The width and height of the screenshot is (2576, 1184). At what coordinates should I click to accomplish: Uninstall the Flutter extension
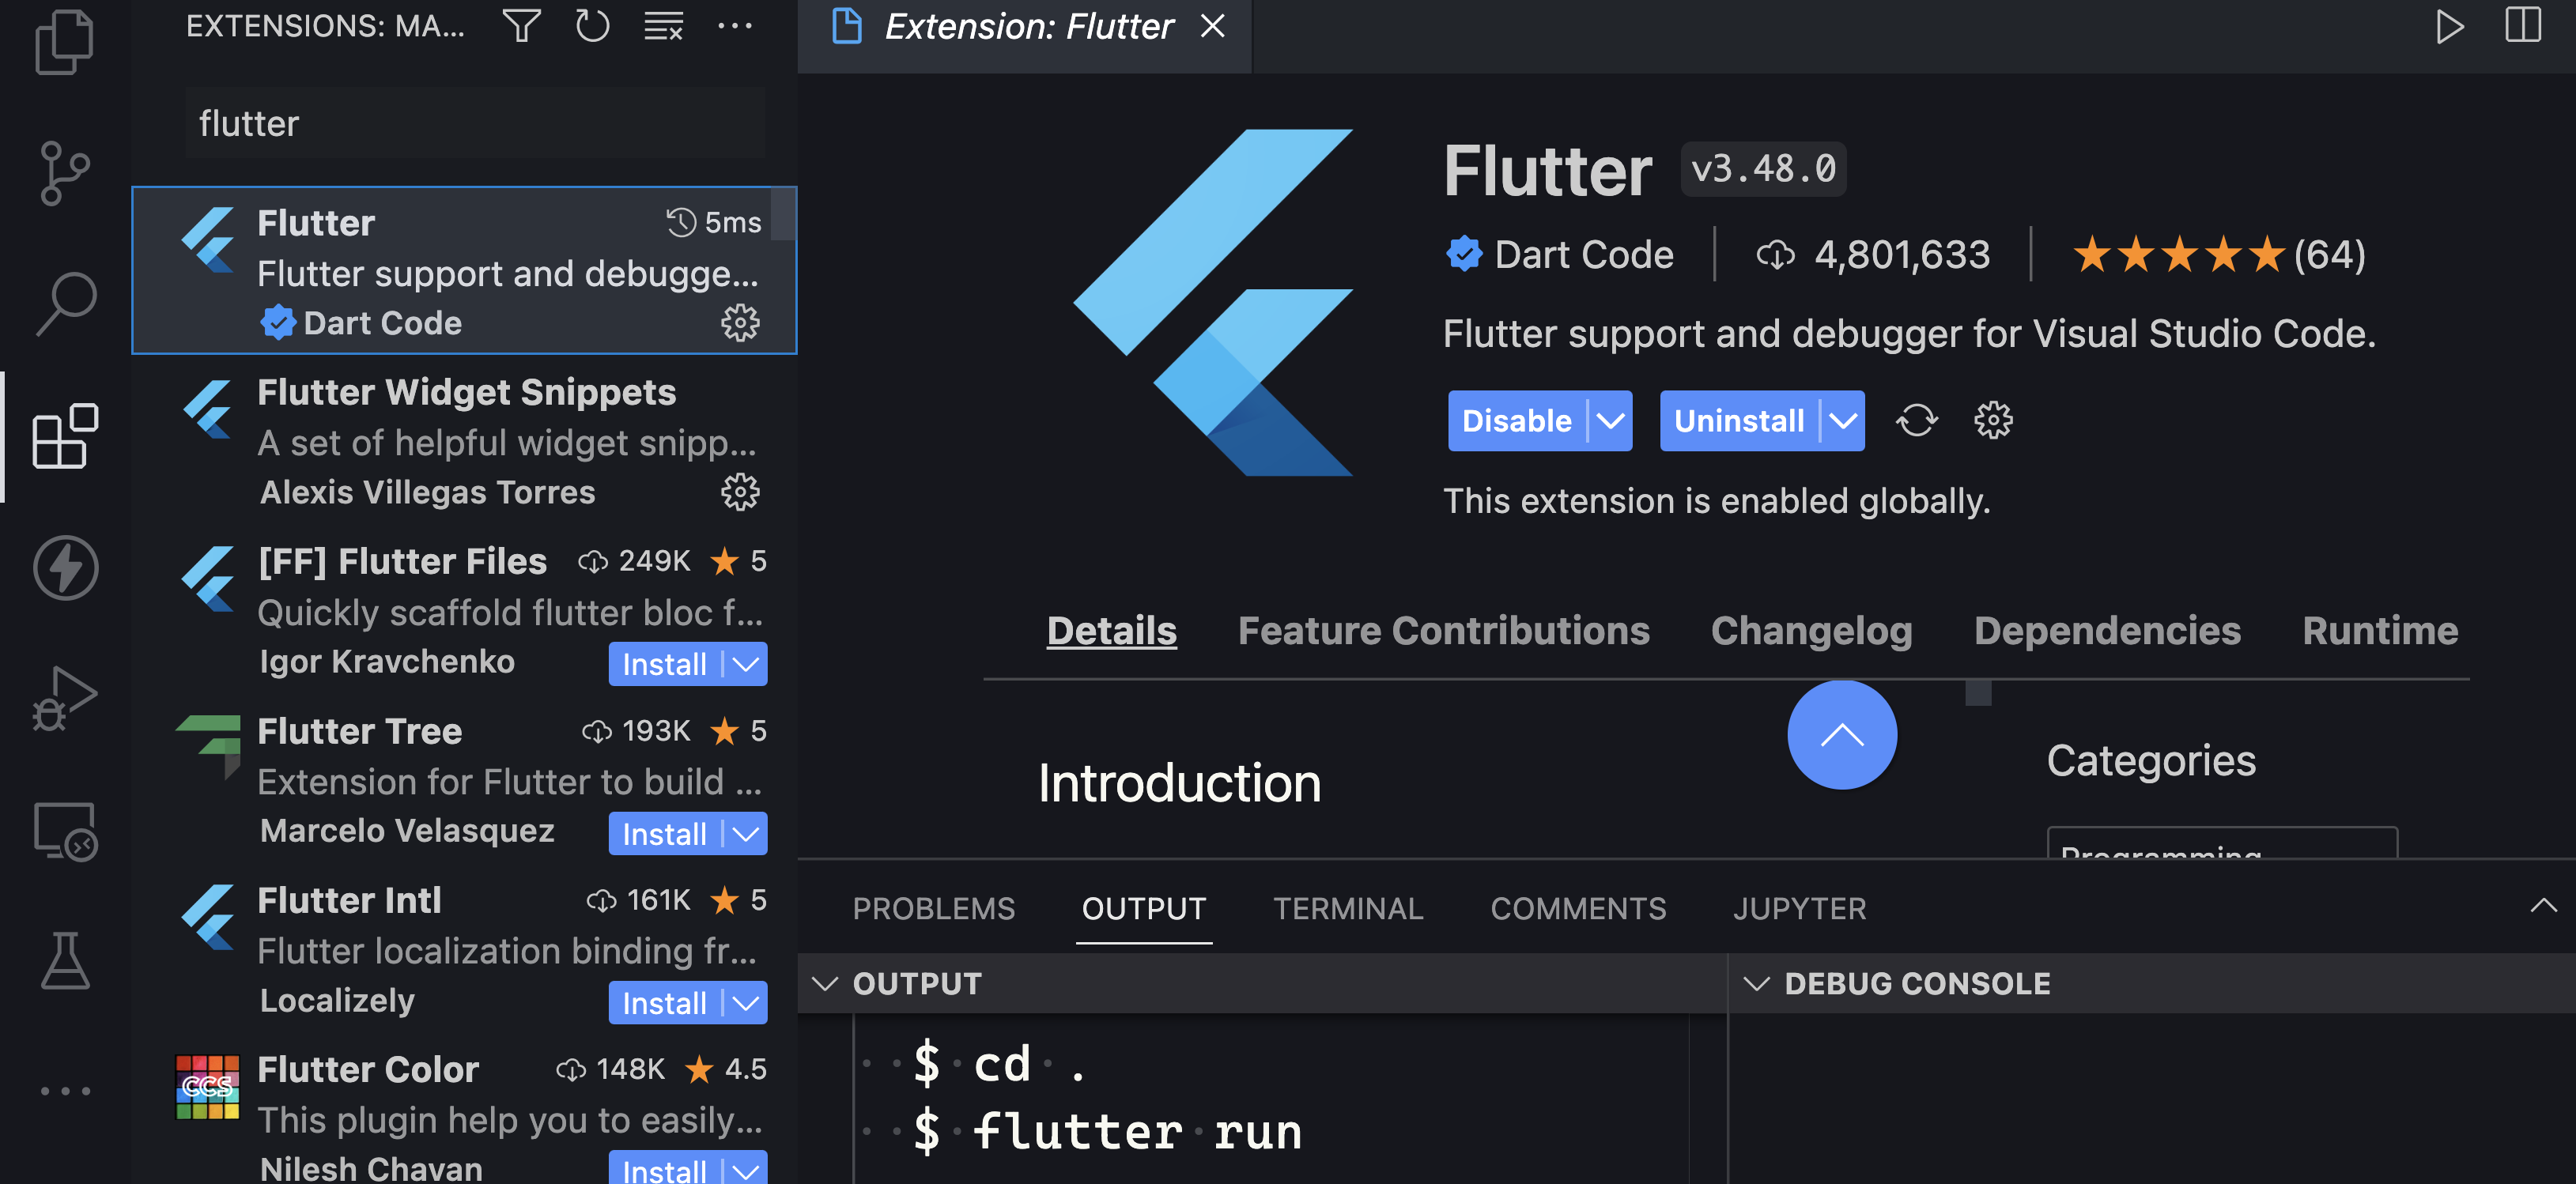1738,421
